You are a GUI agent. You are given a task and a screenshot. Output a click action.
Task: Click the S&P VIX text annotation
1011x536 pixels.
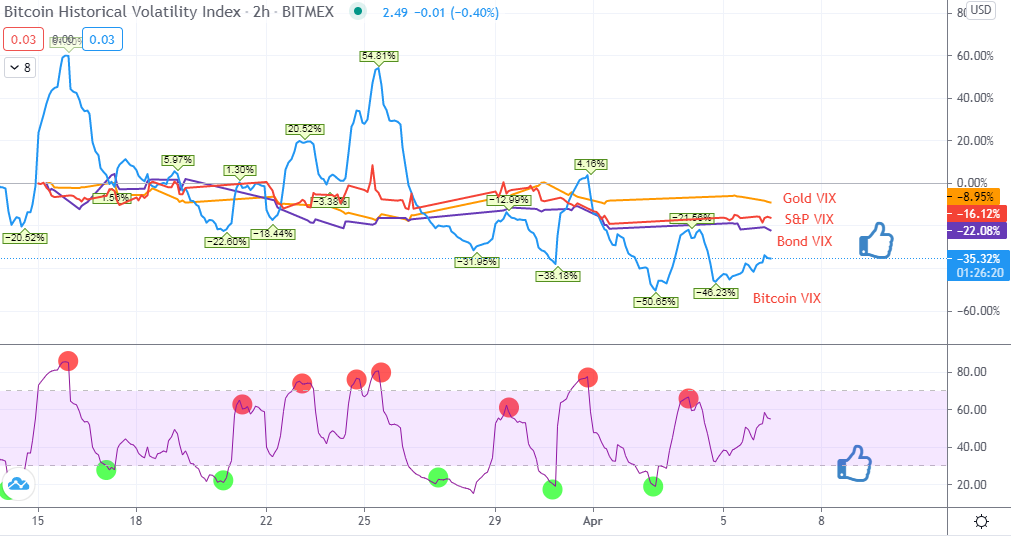(x=809, y=219)
